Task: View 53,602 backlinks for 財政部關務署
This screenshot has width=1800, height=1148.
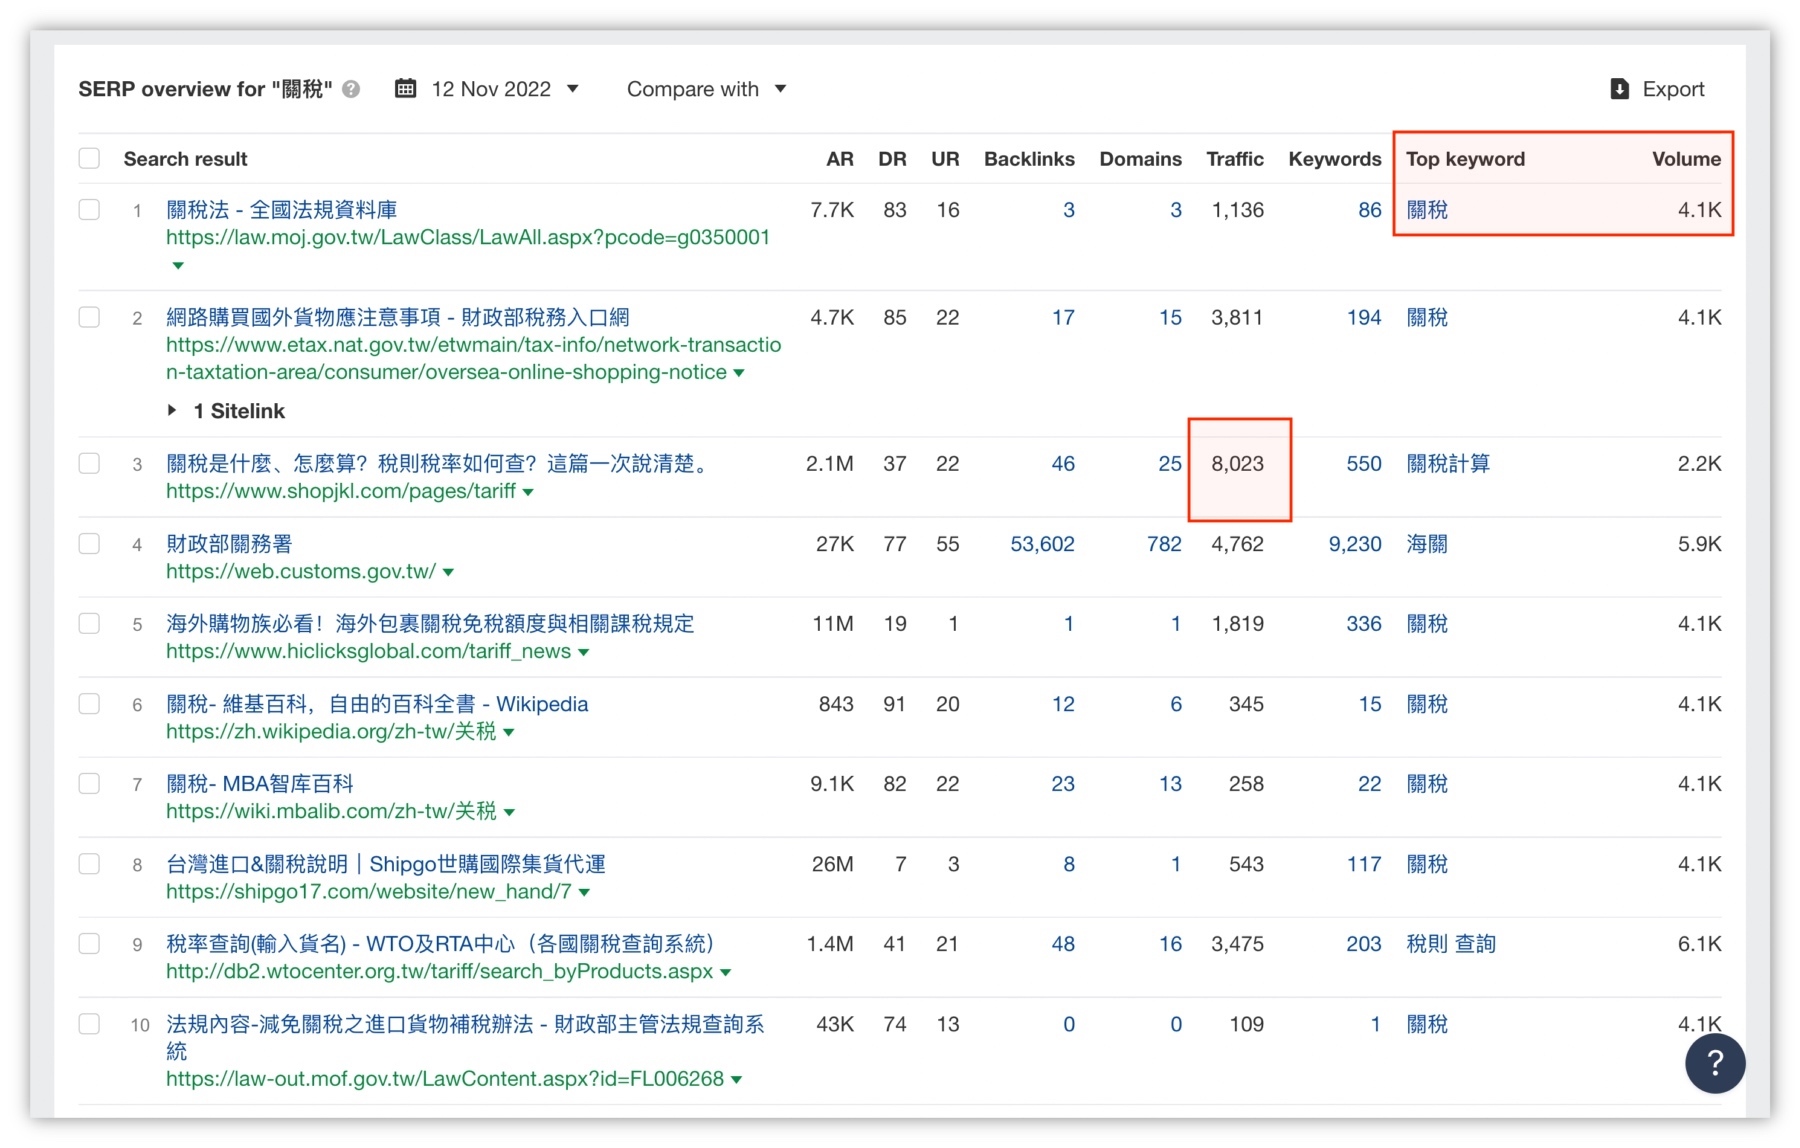Action: pyautogui.click(x=1043, y=543)
